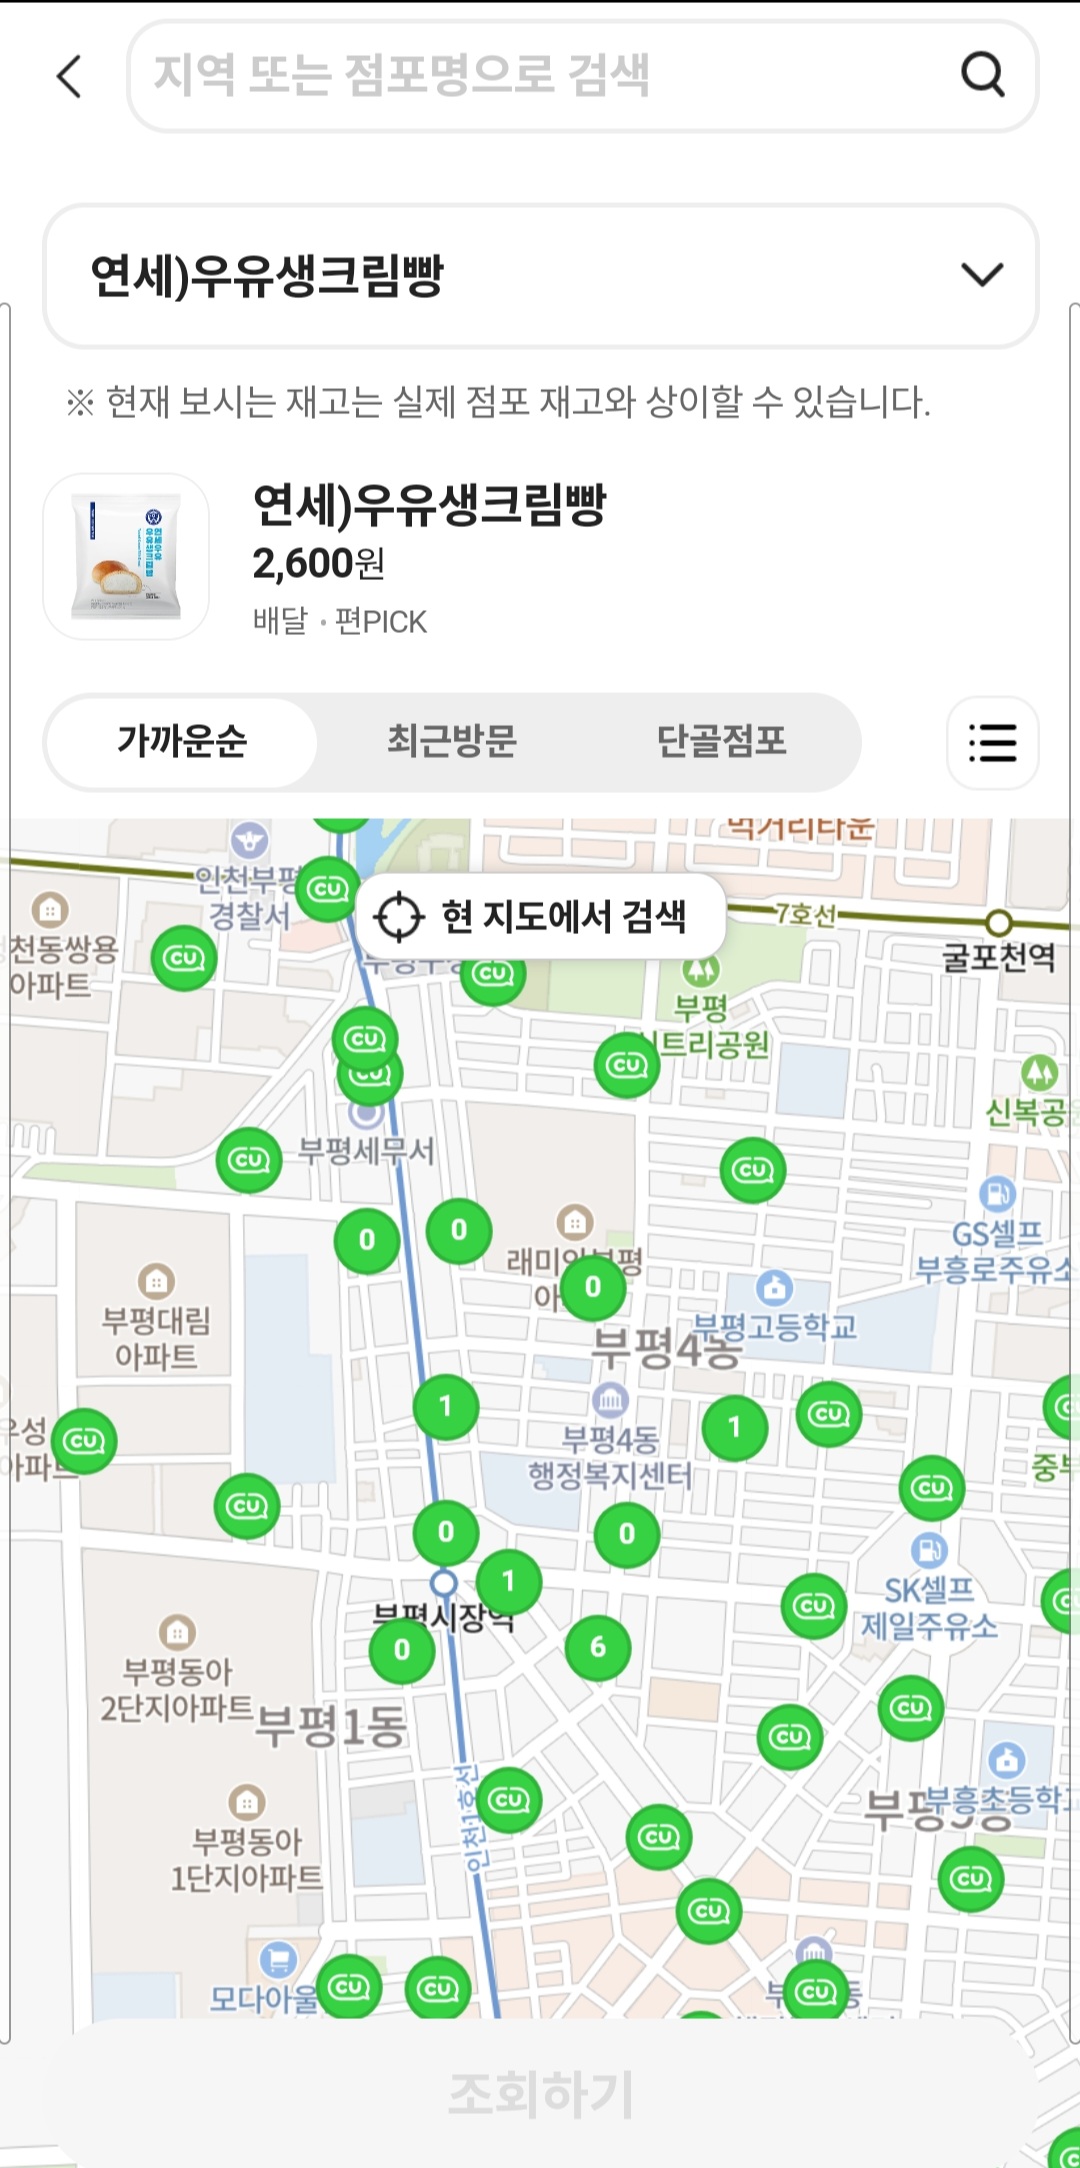
Task: Select the CU marker at 우성아파트
Action: click(x=84, y=1441)
